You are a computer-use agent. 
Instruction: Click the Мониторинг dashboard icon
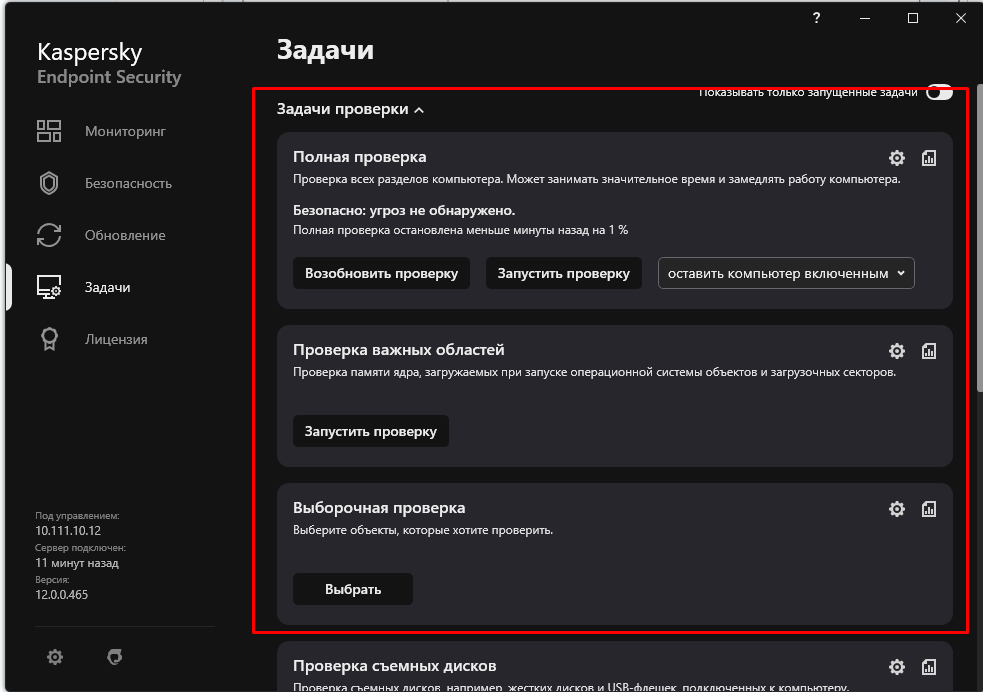[49, 131]
